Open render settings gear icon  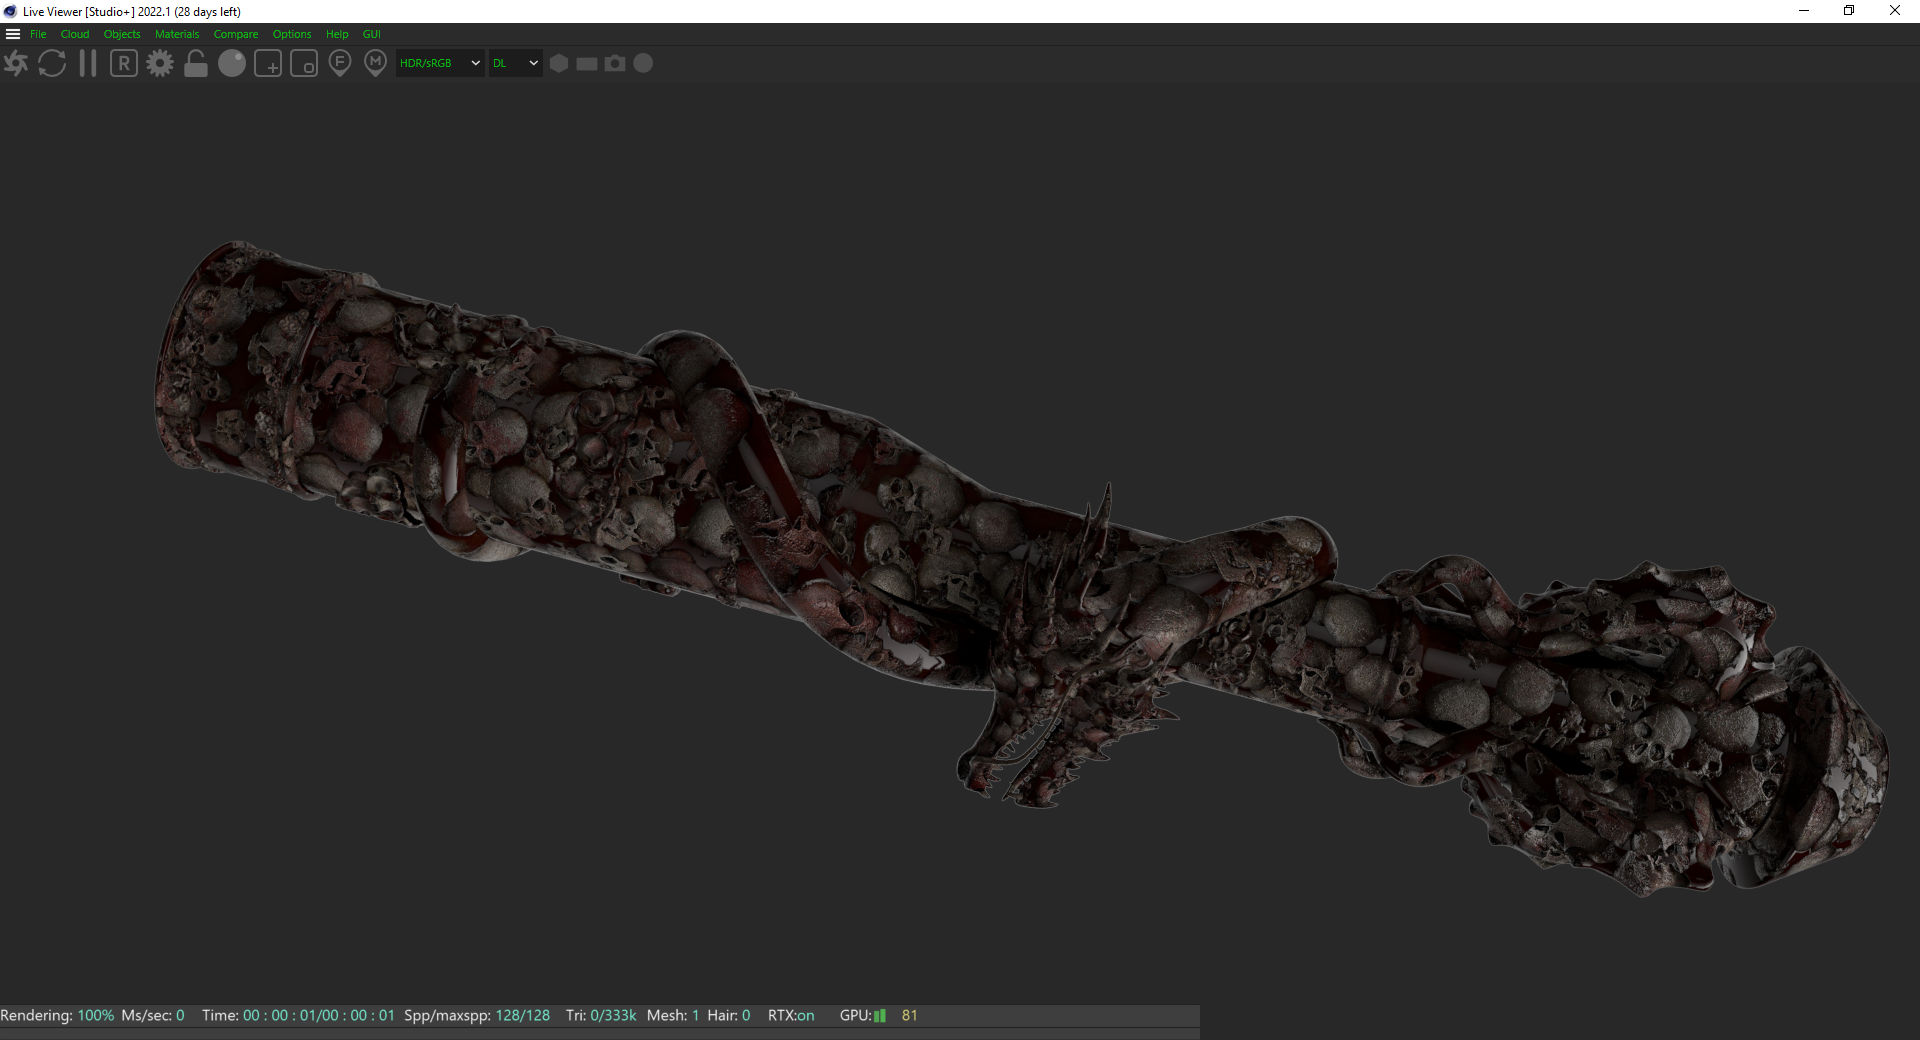160,64
